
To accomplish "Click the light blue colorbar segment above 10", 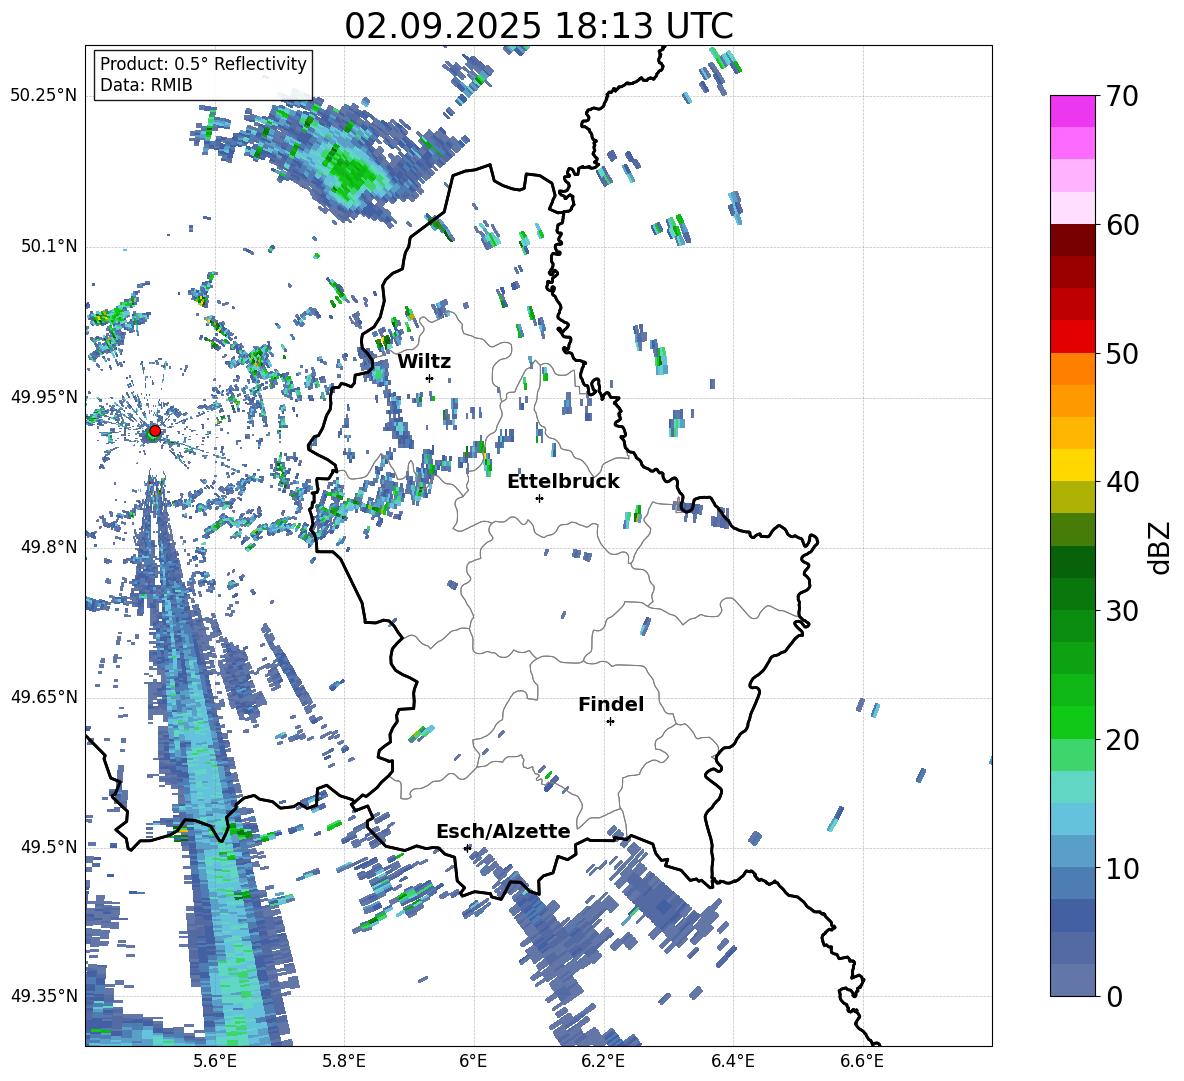I will 1072,819.
